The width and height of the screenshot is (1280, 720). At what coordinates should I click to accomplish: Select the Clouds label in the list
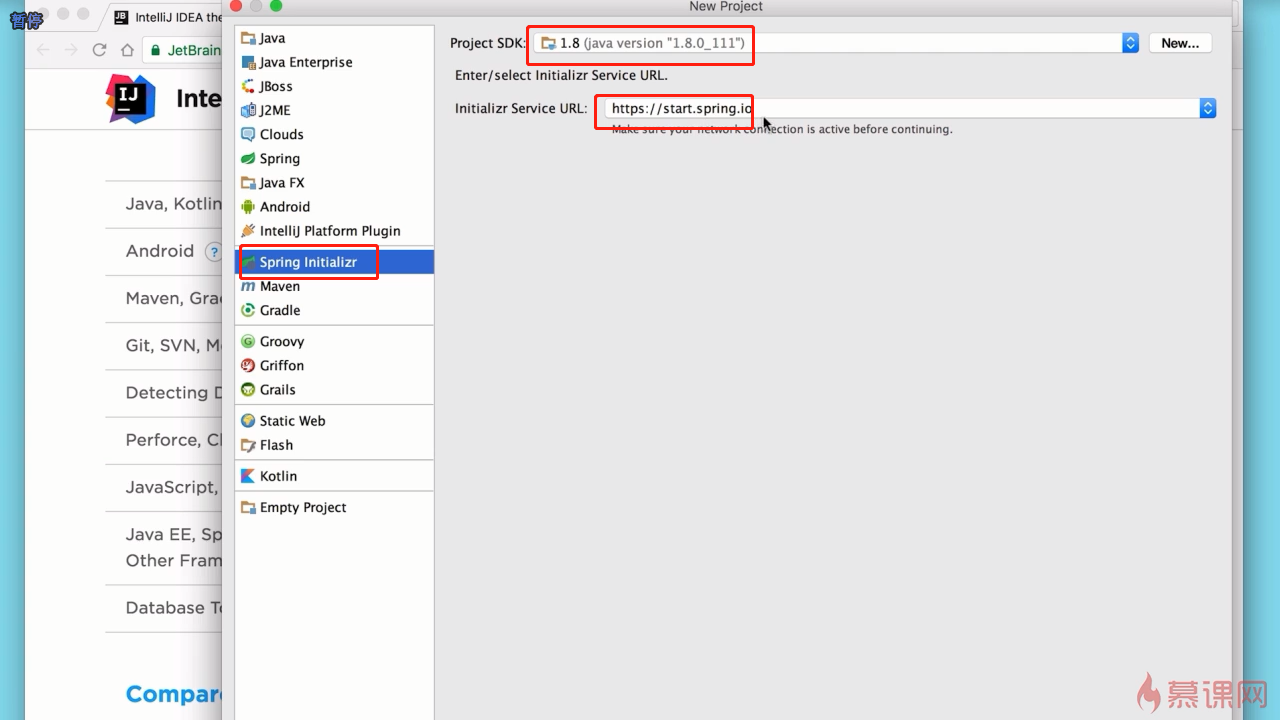point(282,134)
